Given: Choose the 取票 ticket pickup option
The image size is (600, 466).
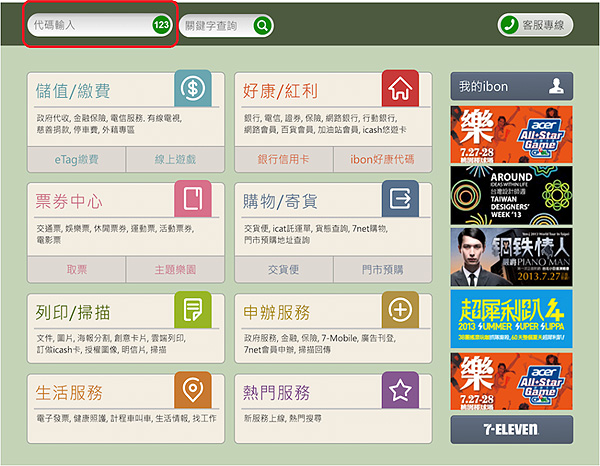Looking at the screenshot, I should point(76,269).
